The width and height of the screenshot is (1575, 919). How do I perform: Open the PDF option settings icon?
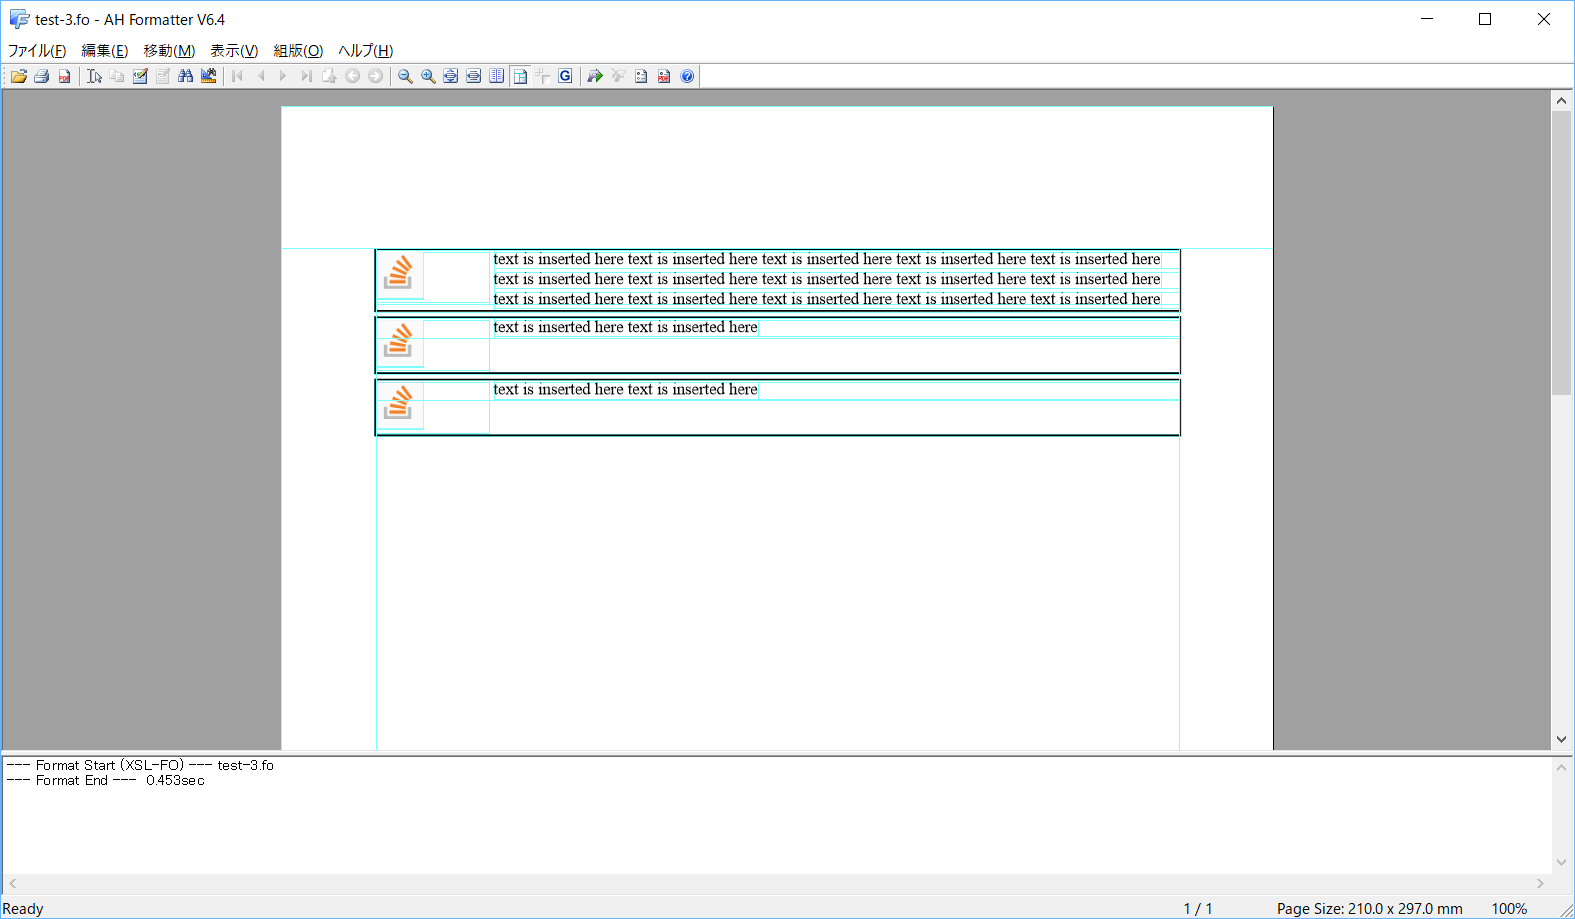point(664,76)
